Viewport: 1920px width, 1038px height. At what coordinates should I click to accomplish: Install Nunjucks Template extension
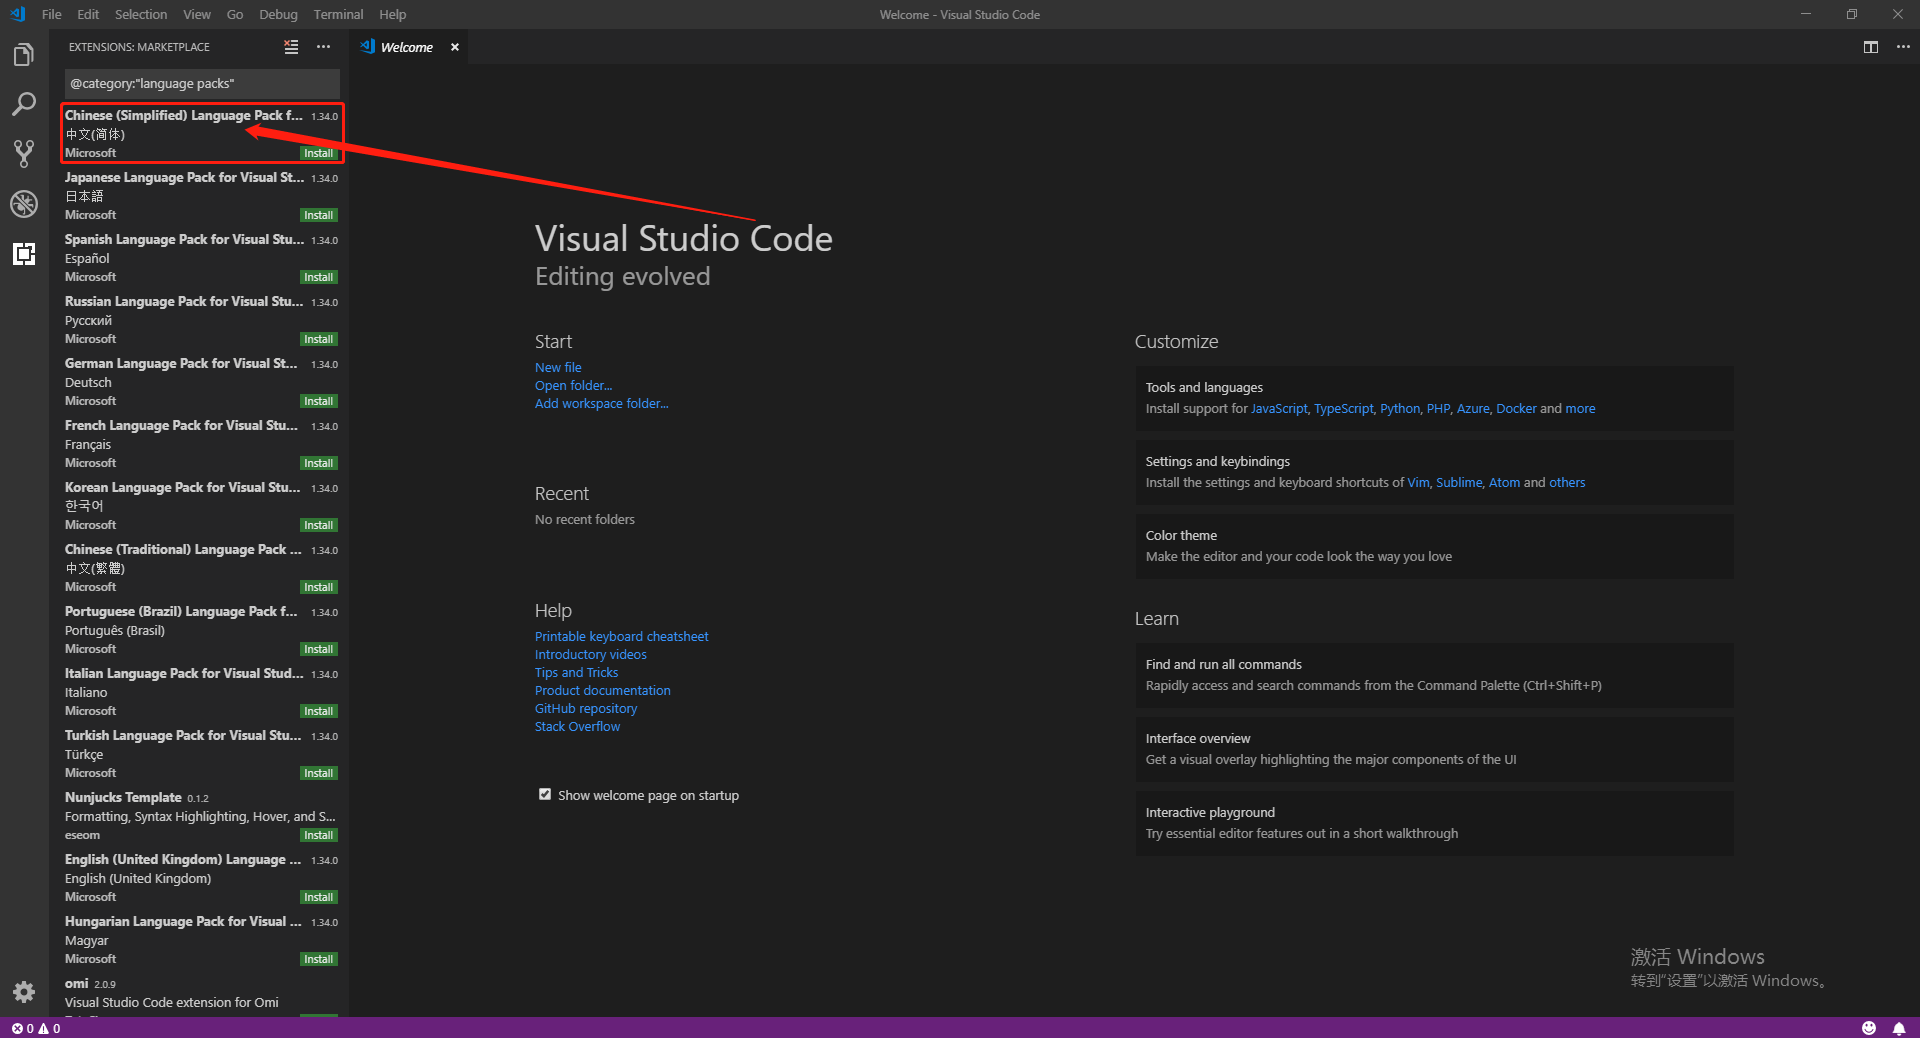(x=319, y=835)
